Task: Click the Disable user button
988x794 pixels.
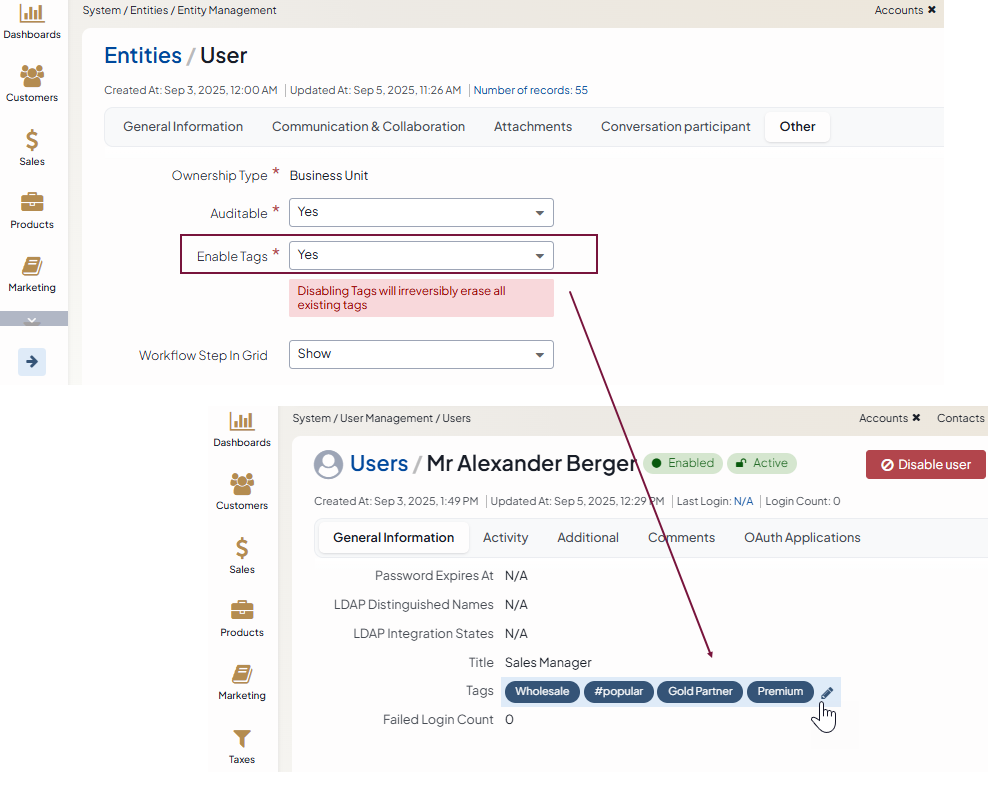Action: click(x=925, y=465)
